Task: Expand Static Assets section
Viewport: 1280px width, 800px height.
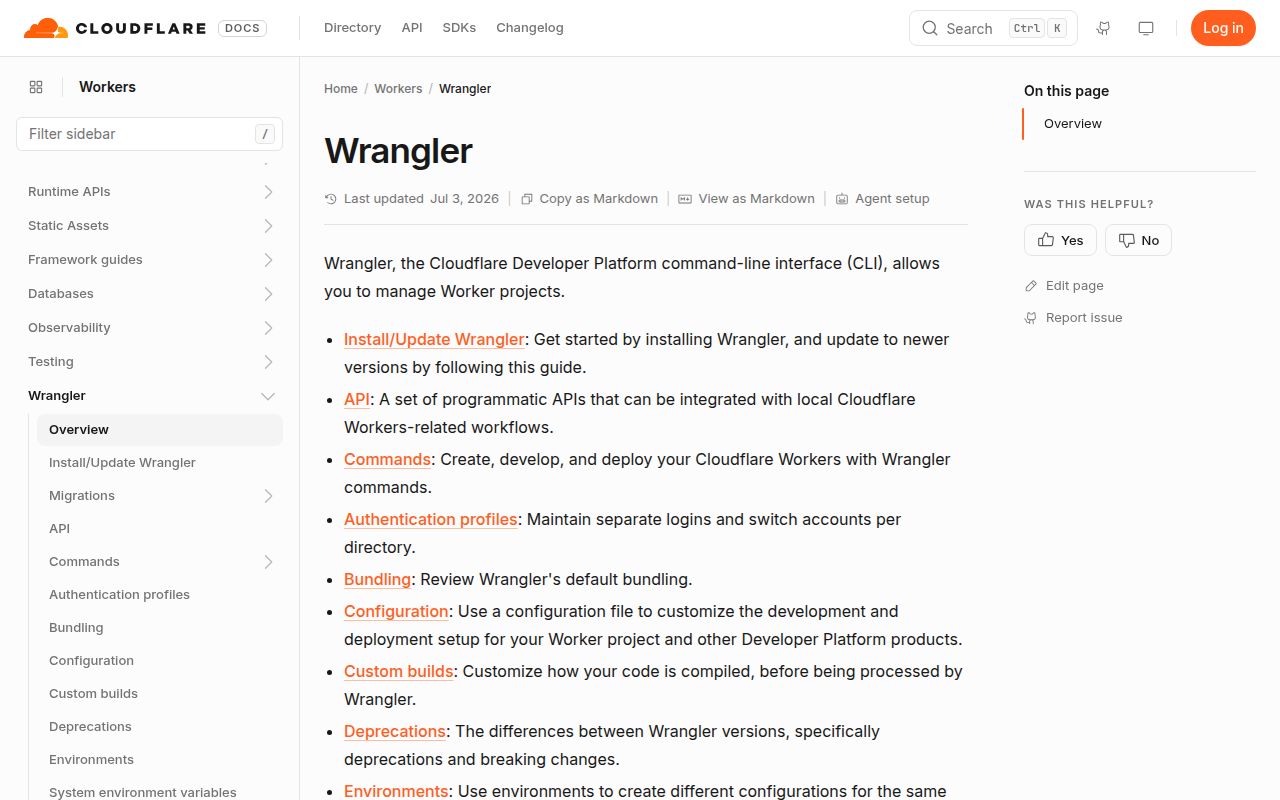Action: [268, 226]
